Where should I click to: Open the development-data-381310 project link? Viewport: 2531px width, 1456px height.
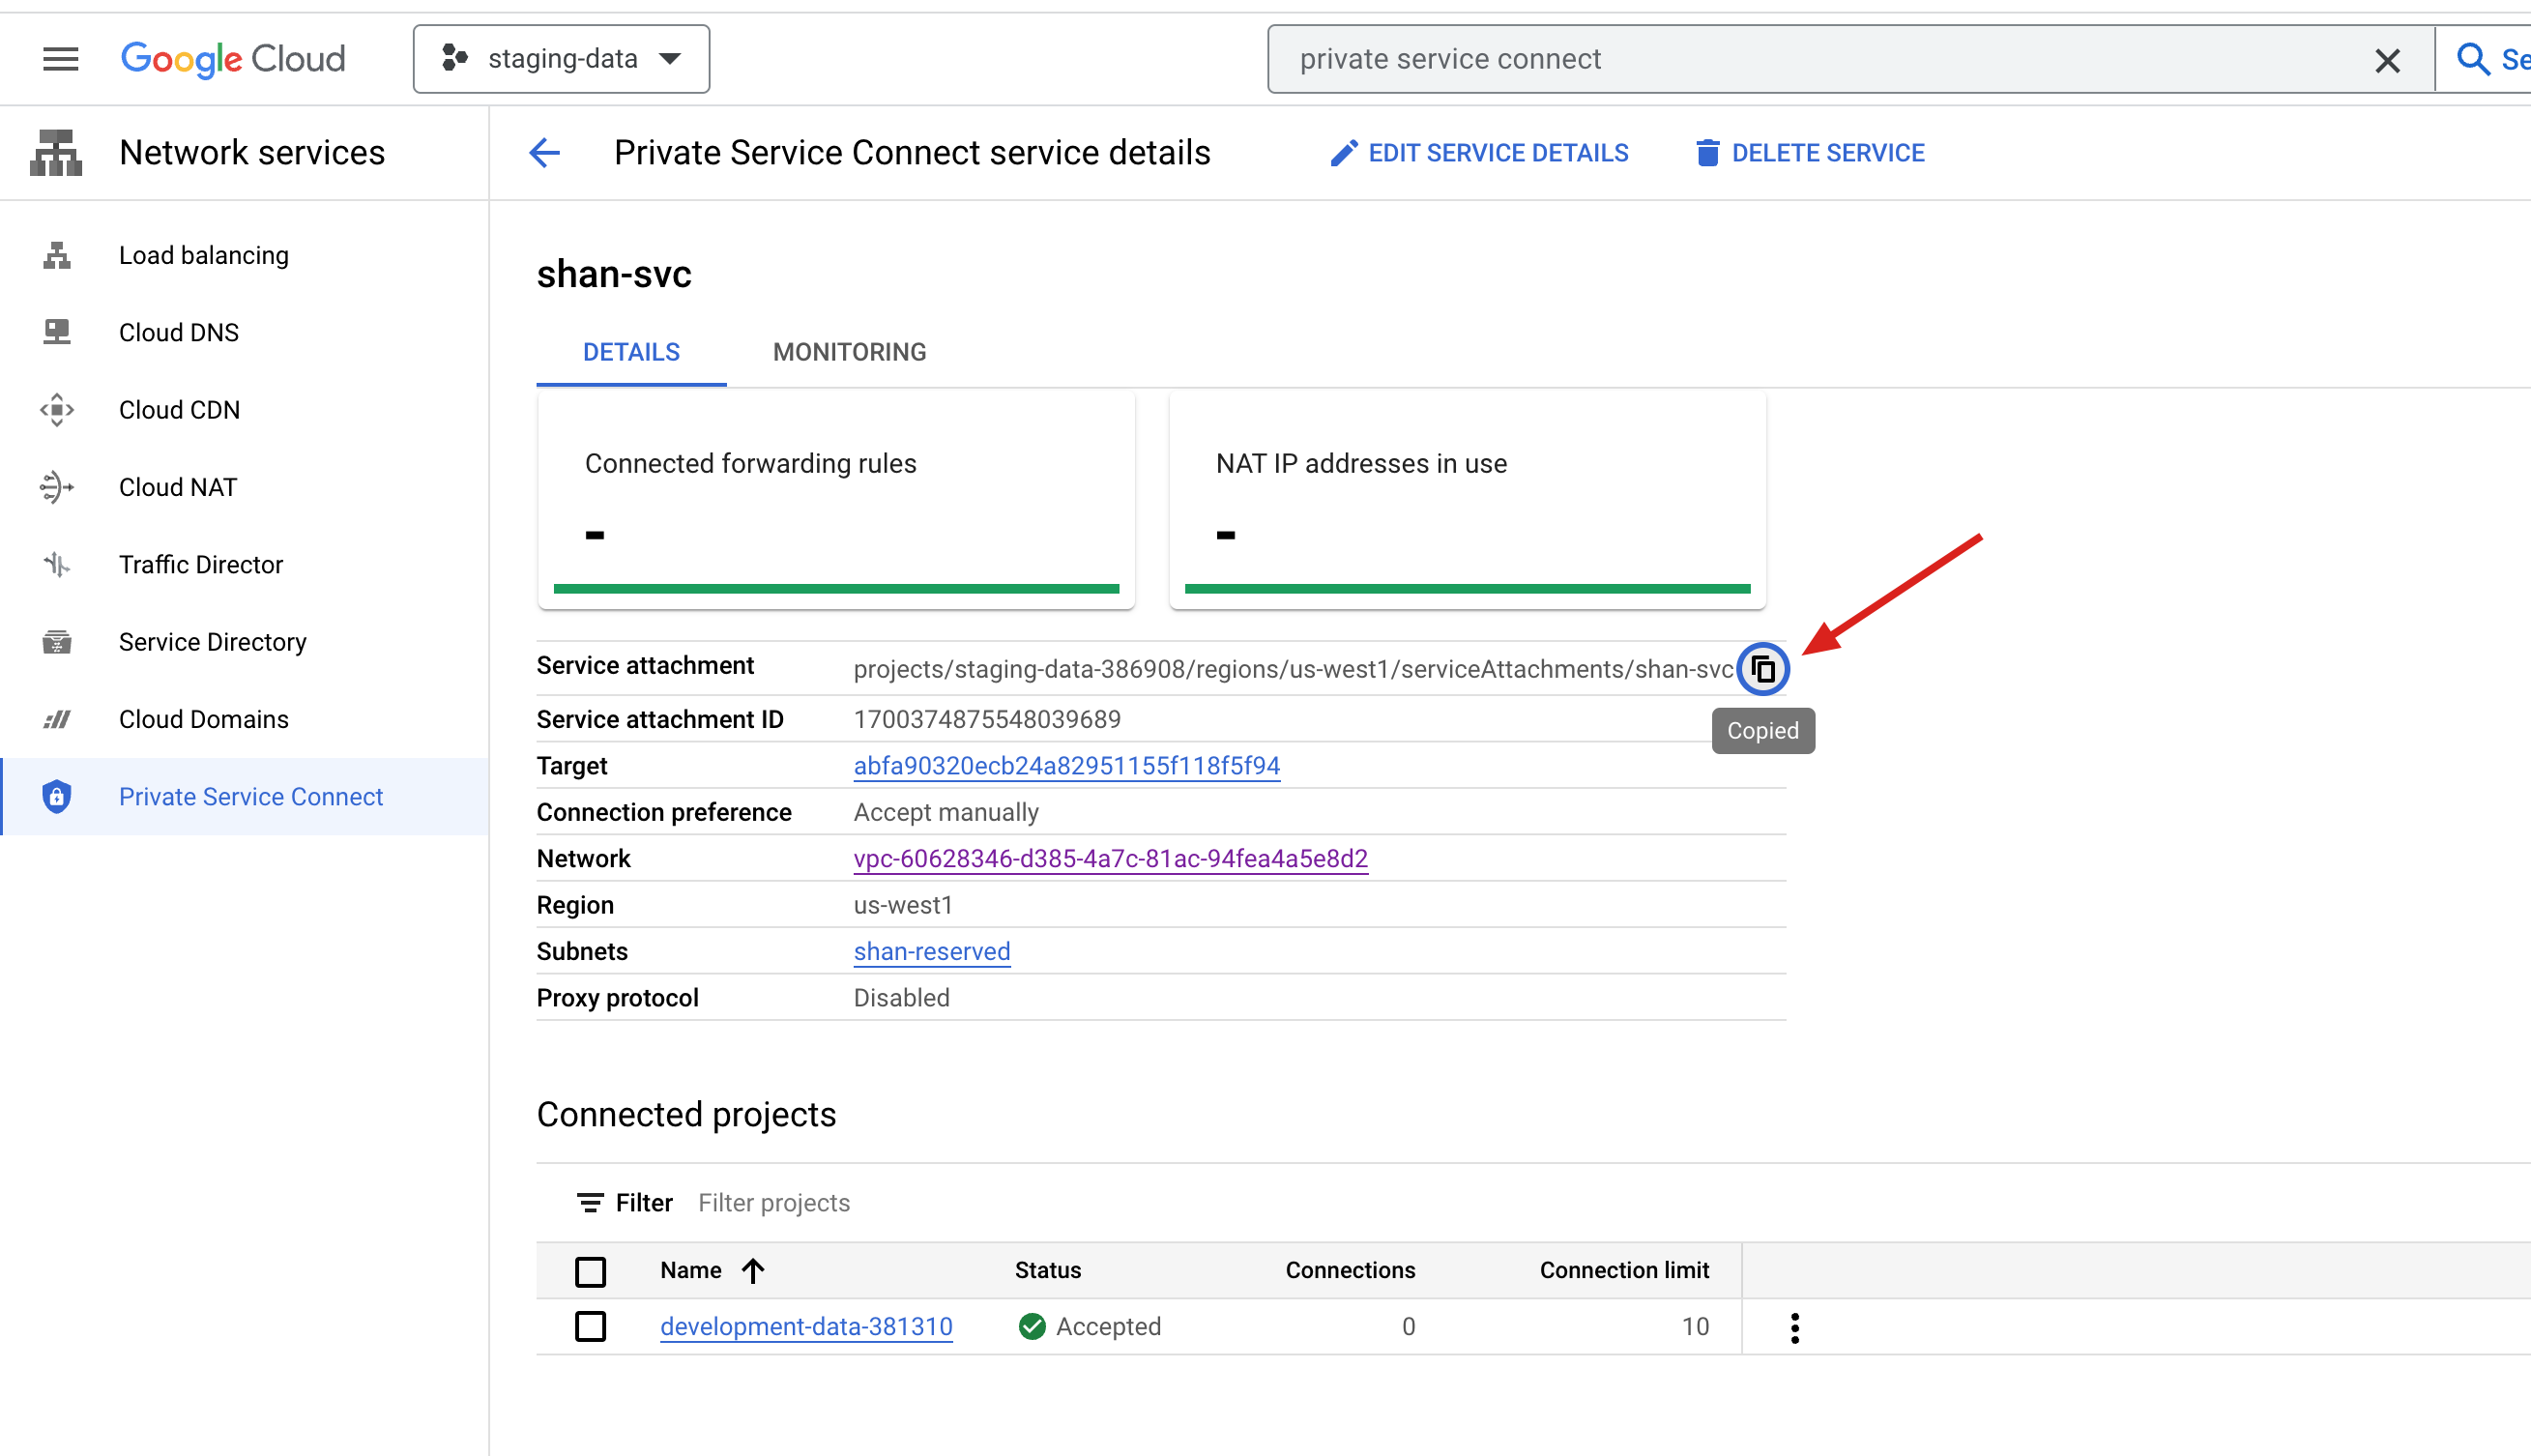tap(806, 1327)
